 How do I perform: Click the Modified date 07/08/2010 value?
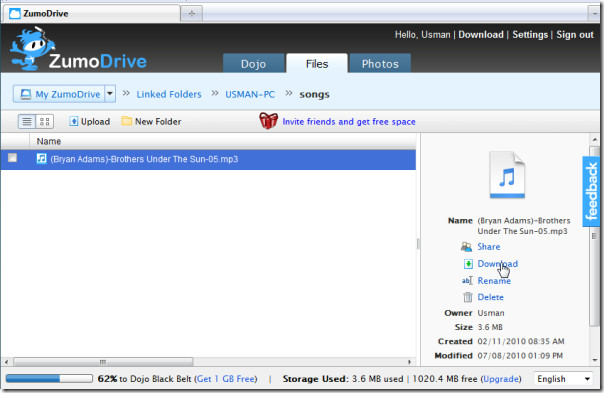pos(520,356)
